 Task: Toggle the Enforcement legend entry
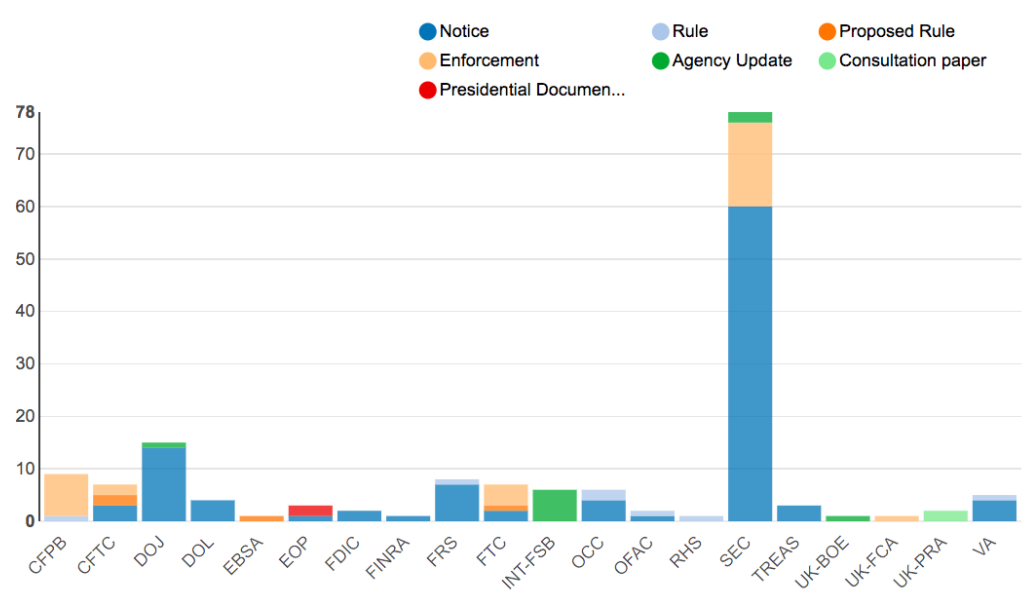tap(479, 60)
